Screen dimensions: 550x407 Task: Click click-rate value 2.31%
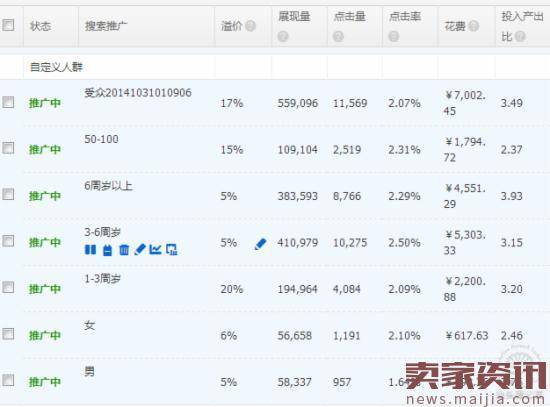point(404,150)
